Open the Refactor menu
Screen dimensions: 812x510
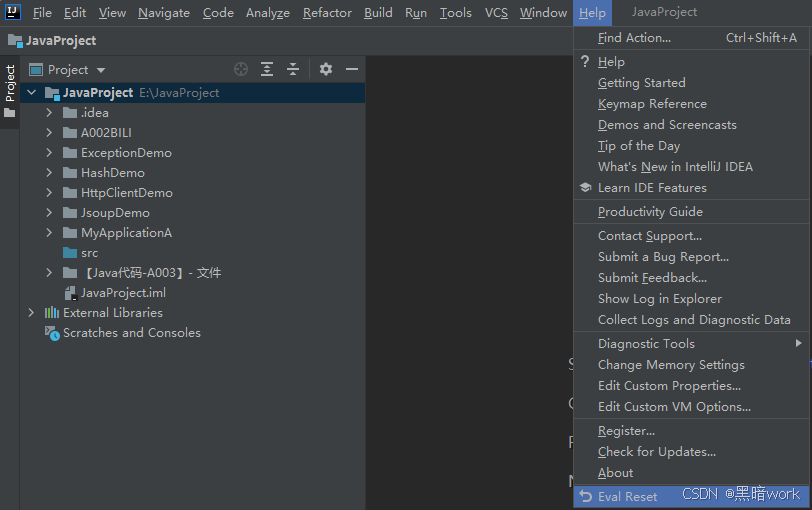(x=327, y=12)
